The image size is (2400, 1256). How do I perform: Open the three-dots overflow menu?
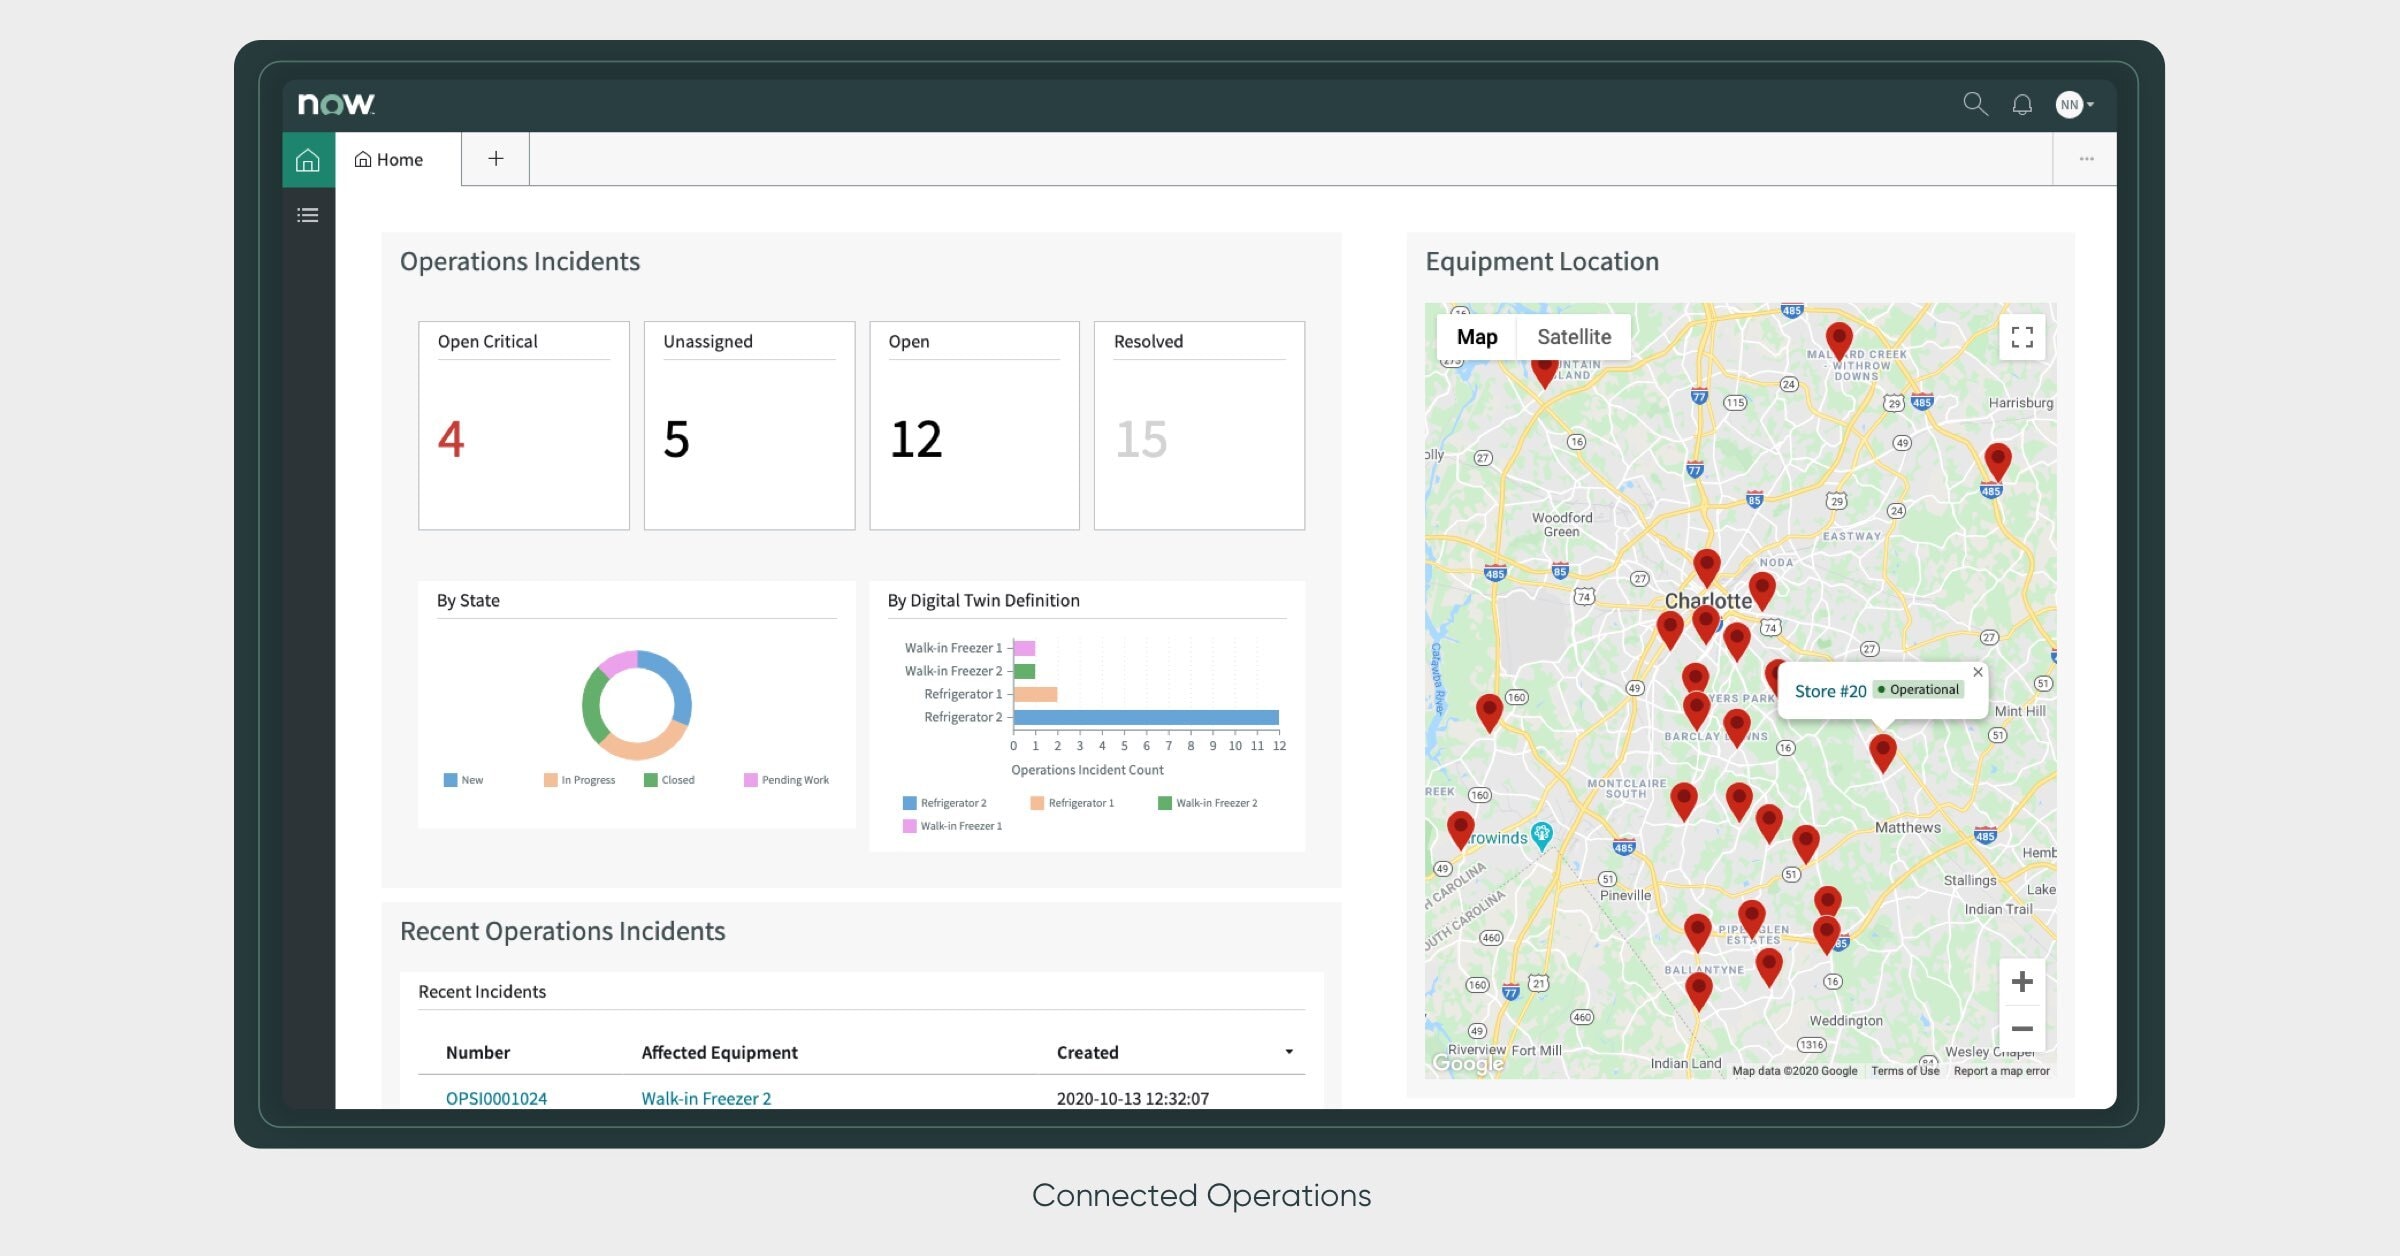pyautogui.click(x=2086, y=159)
